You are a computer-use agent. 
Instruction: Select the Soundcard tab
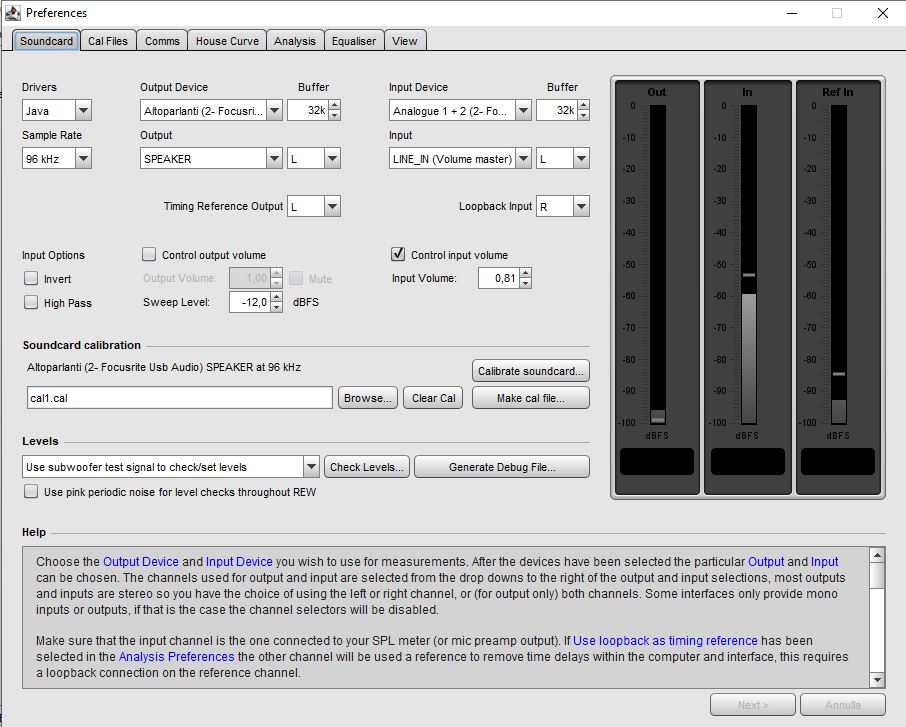tap(46, 41)
